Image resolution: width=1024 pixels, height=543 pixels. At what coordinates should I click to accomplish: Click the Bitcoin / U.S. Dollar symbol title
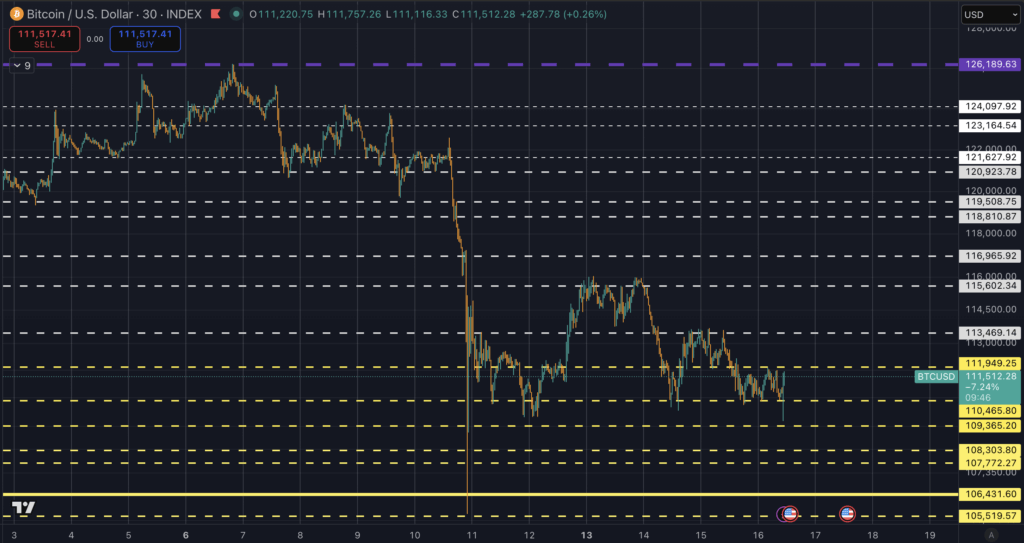click(x=83, y=14)
